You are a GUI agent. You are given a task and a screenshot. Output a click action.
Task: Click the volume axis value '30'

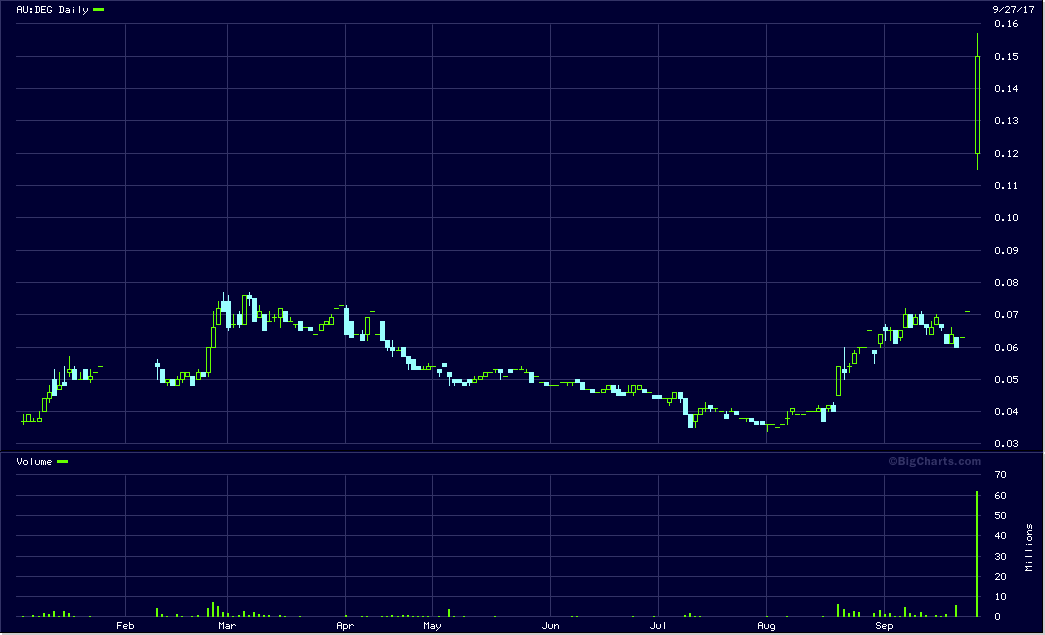click(x=1000, y=556)
